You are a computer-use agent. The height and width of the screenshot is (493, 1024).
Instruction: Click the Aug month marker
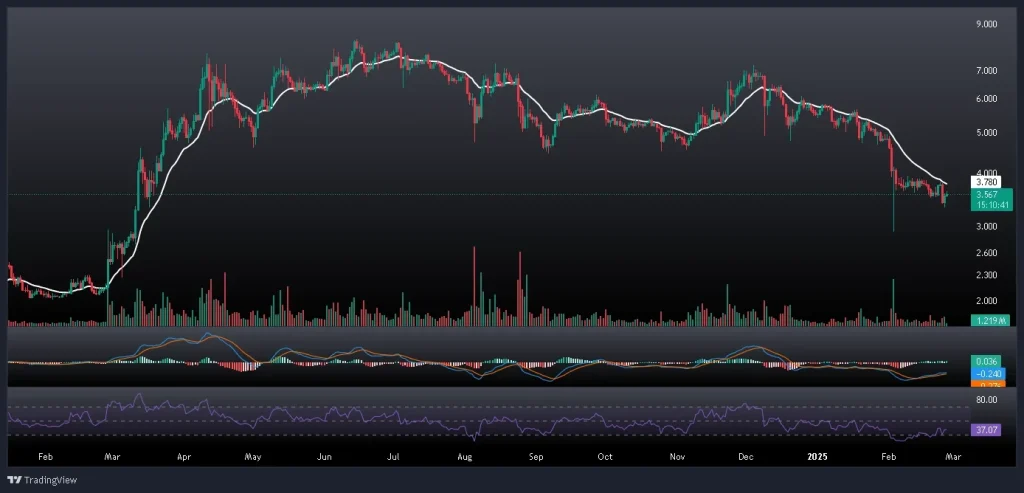(x=464, y=455)
